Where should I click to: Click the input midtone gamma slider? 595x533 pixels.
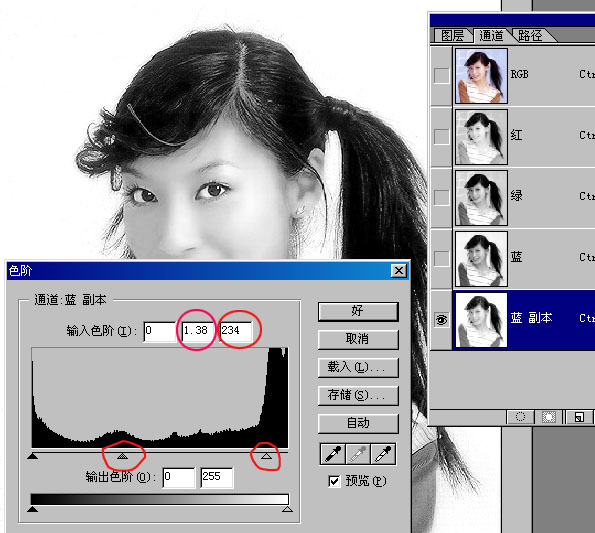122,456
